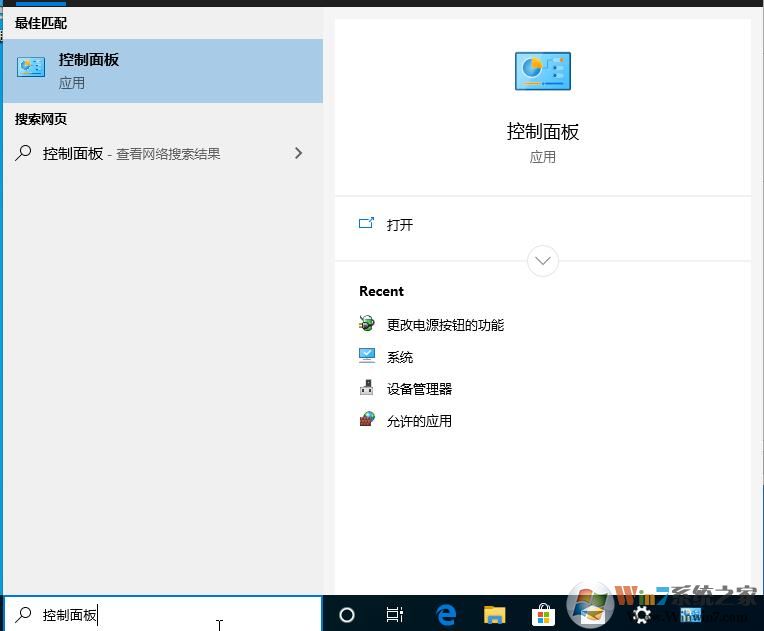Click the Control Panel icon in best match
The image size is (764, 631).
31,67
